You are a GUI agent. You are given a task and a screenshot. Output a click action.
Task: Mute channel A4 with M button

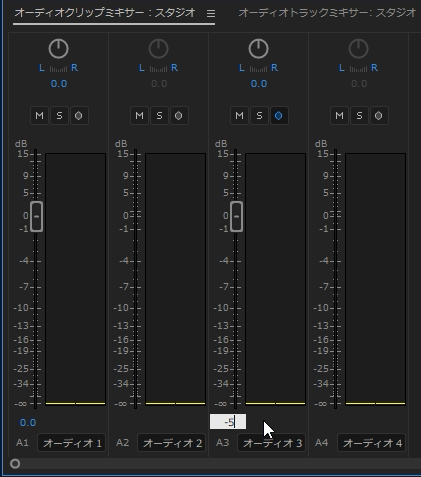coord(339,116)
